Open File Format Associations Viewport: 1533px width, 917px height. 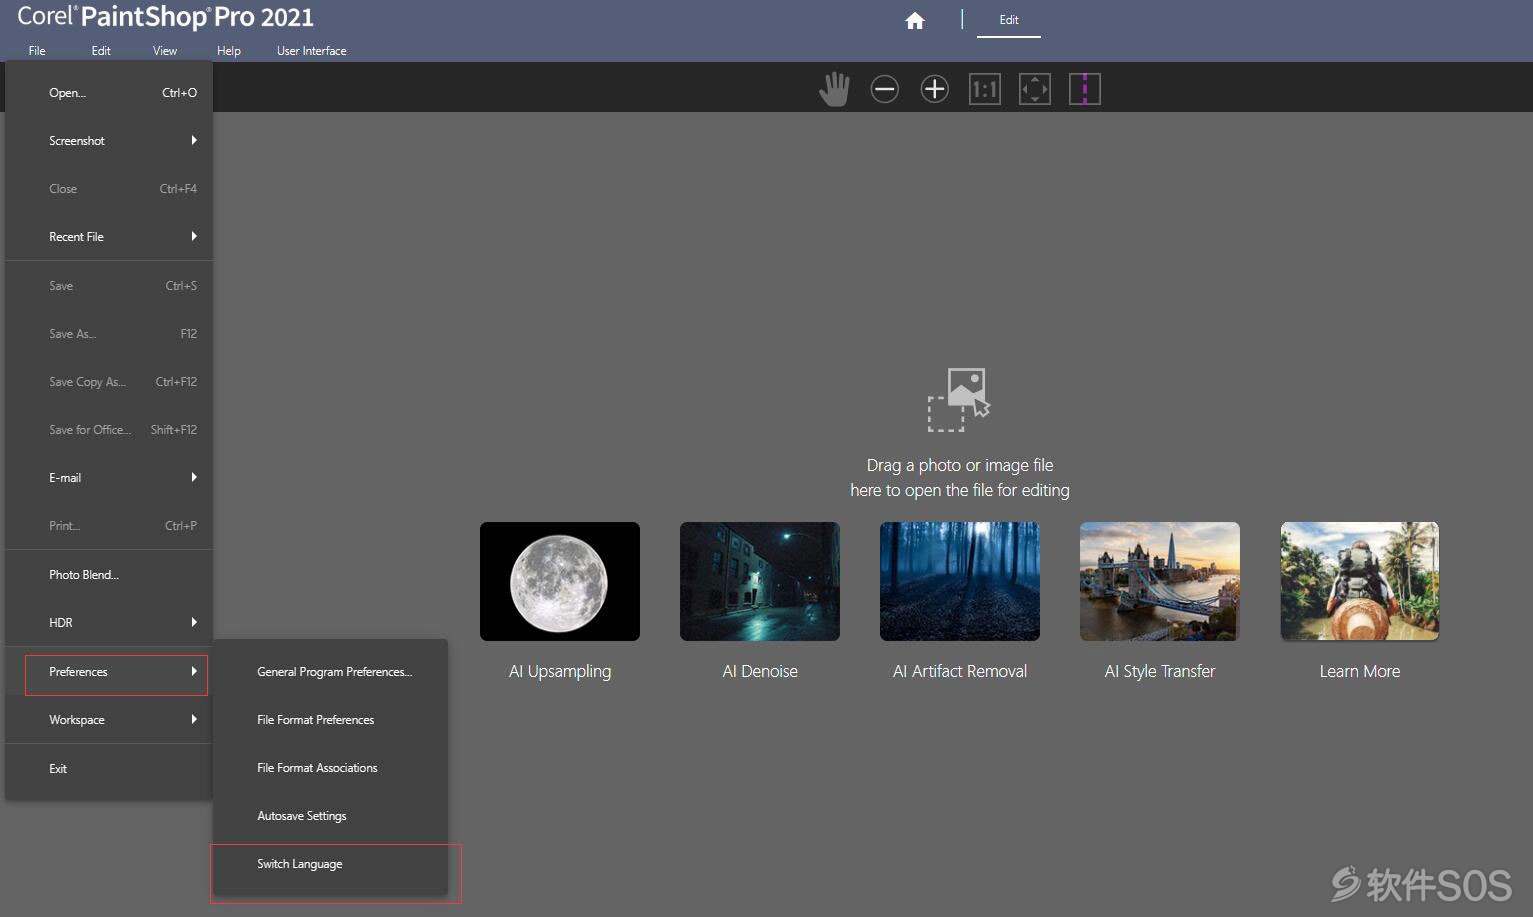(x=331, y=768)
